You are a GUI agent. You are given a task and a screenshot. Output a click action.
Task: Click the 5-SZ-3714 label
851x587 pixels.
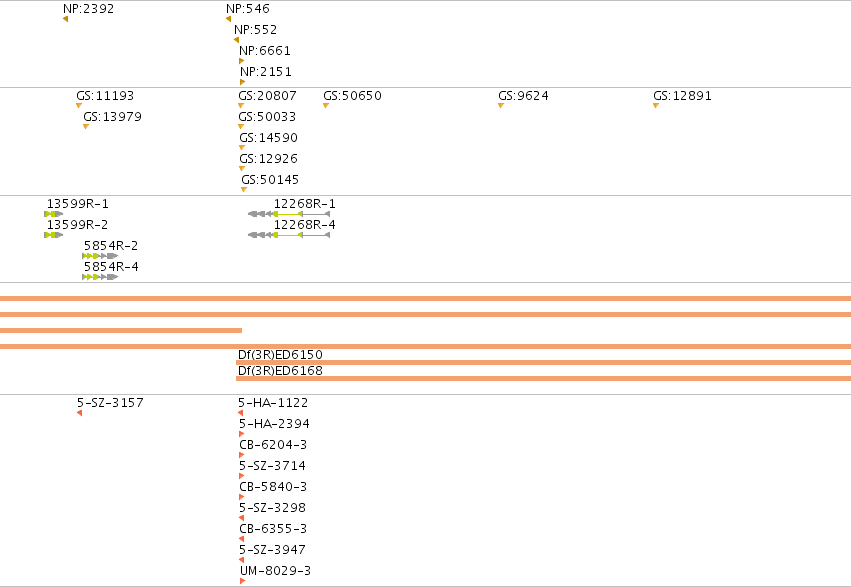pos(272,467)
